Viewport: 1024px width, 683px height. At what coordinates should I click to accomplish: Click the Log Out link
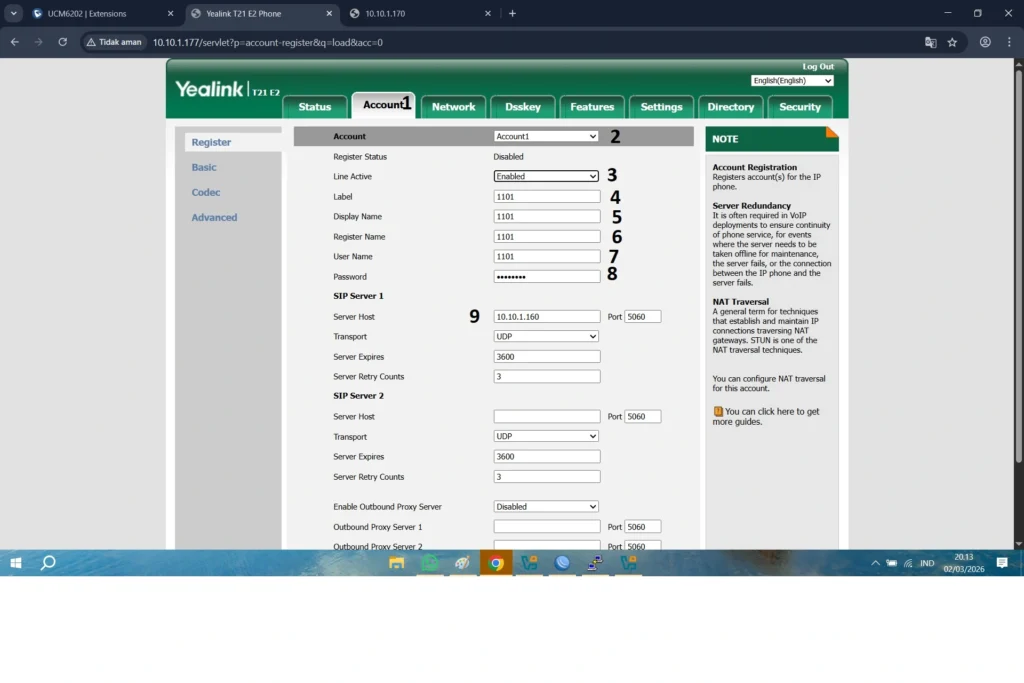[817, 67]
